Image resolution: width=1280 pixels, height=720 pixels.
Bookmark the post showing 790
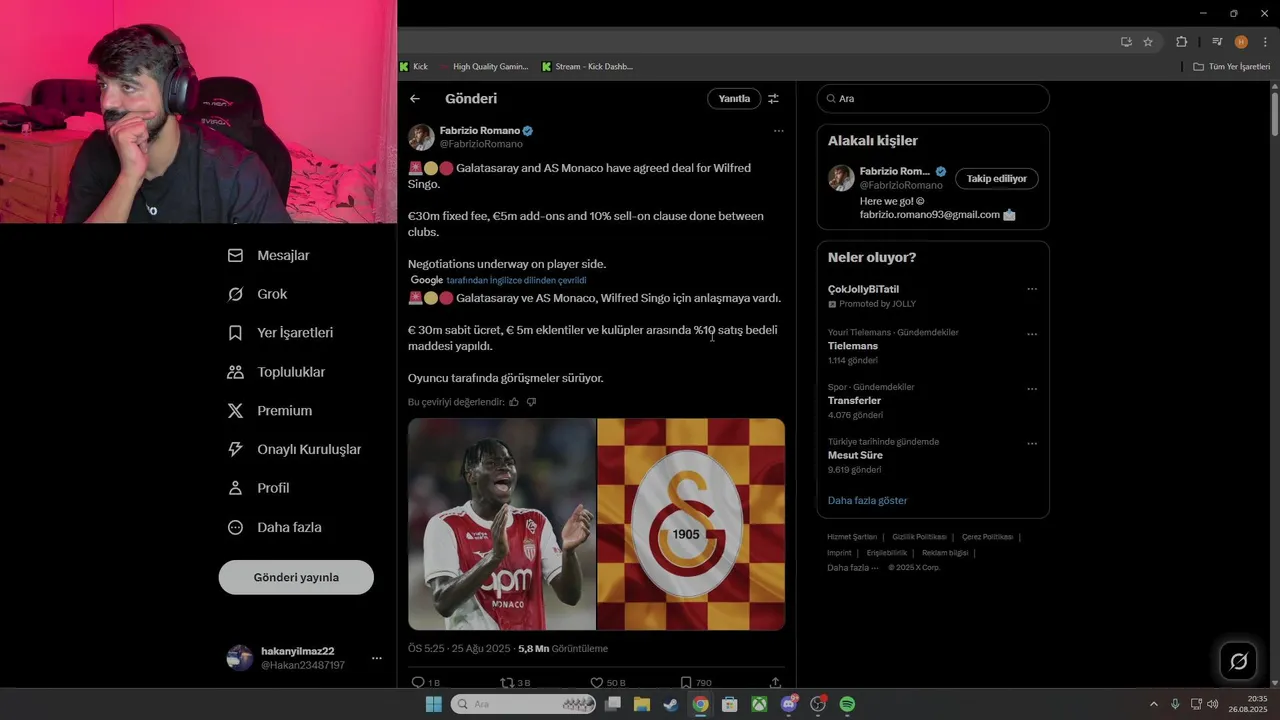696,682
